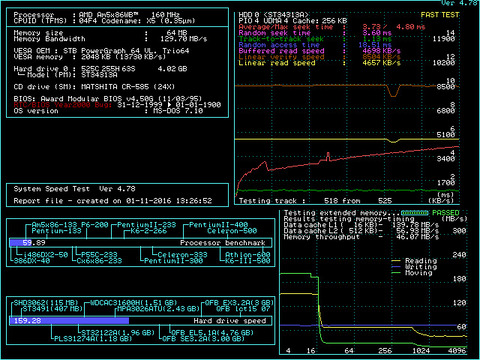Click the red RTC/BIOS Year2000 Bug label
This screenshot has width=480, height=360.
pyautogui.click(x=63, y=105)
